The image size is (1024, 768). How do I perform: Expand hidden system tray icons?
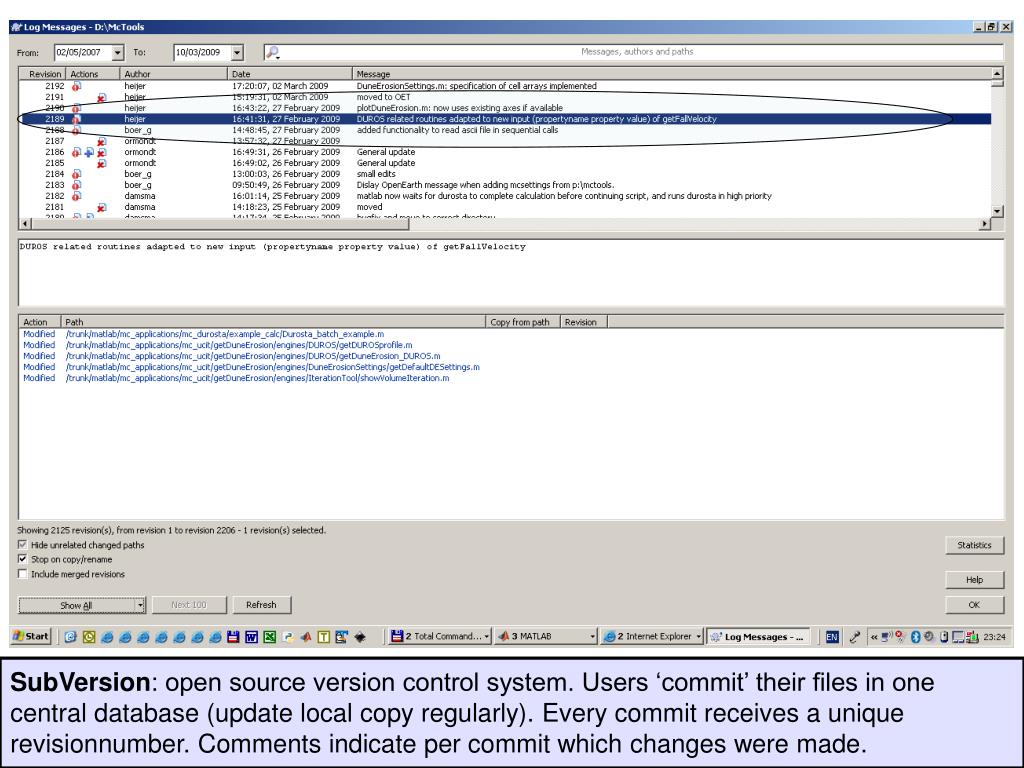[x=874, y=637]
